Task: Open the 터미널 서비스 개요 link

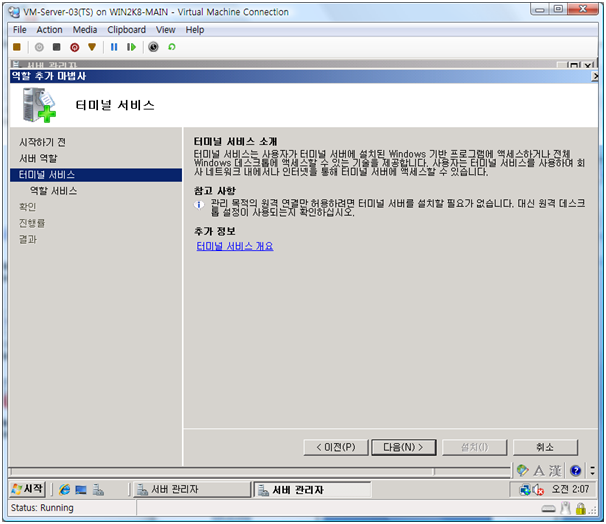Action: pyautogui.click(x=235, y=246)
